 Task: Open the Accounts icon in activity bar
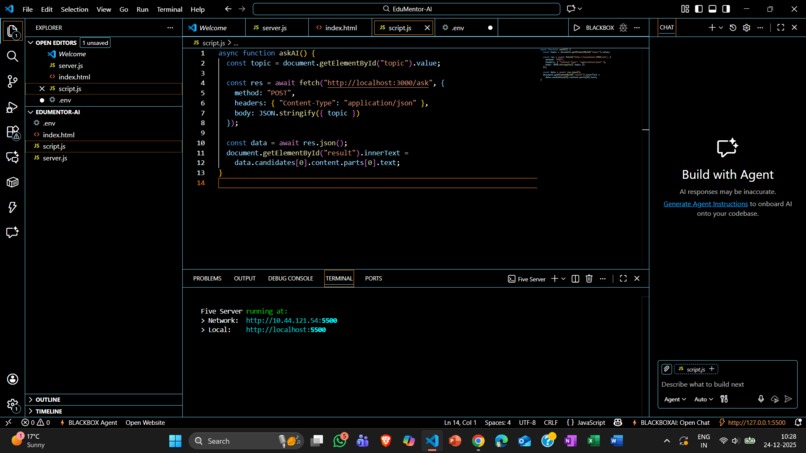tap(12, 379)
